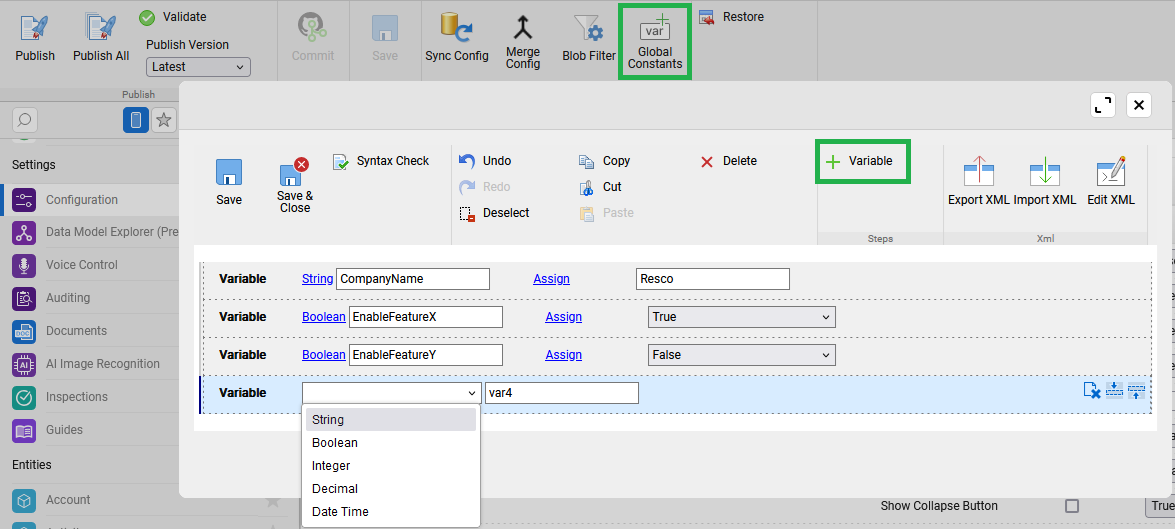Click the Merge Config icon
Screen dimensions: 1175x529
tap(522, 42)
